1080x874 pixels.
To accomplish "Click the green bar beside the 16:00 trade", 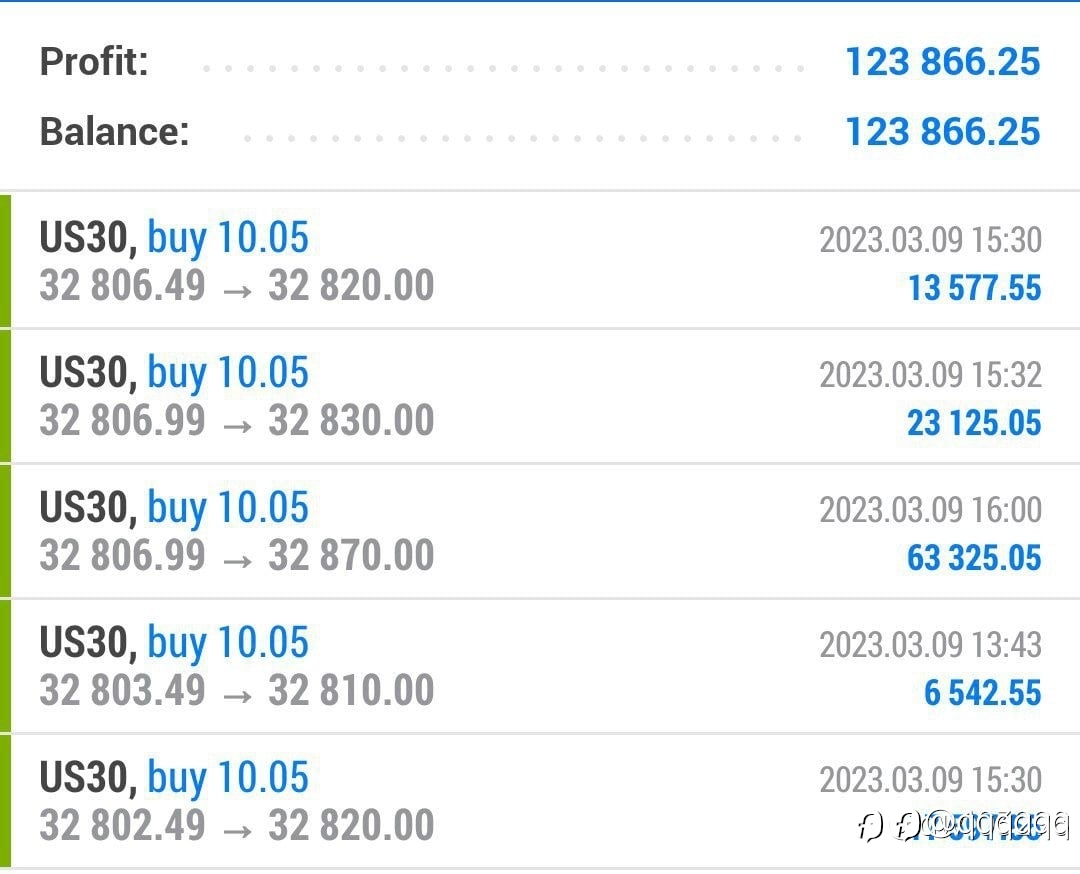I will (6, 531).
